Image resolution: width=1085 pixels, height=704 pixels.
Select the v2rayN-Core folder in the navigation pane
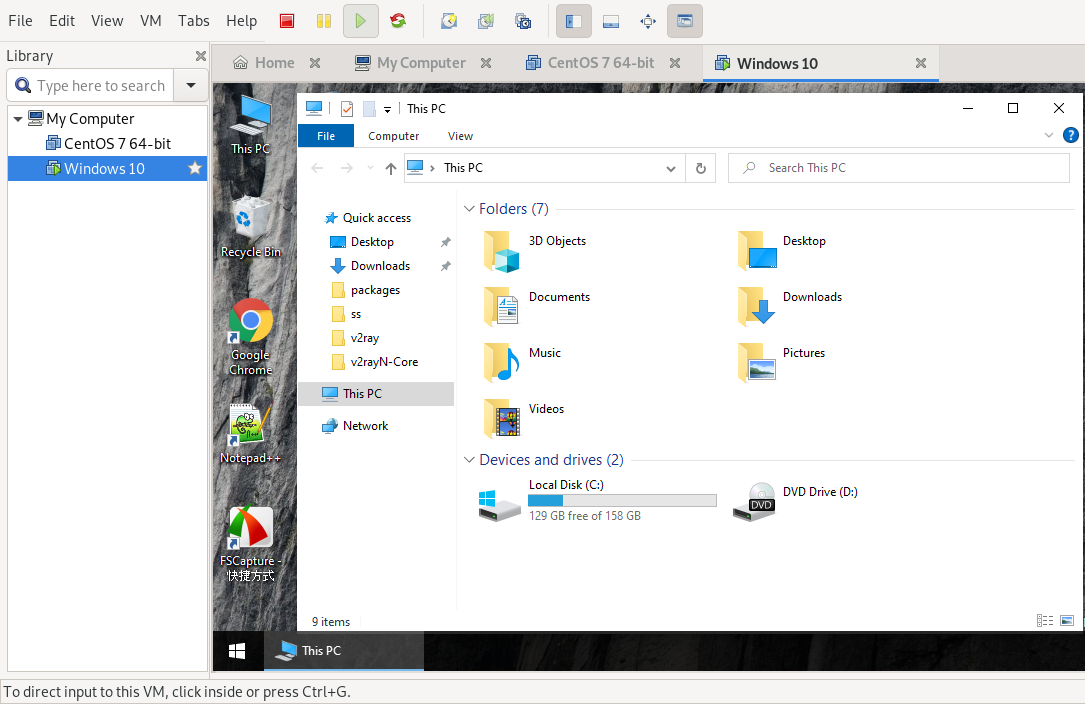(x=374, y=362)
